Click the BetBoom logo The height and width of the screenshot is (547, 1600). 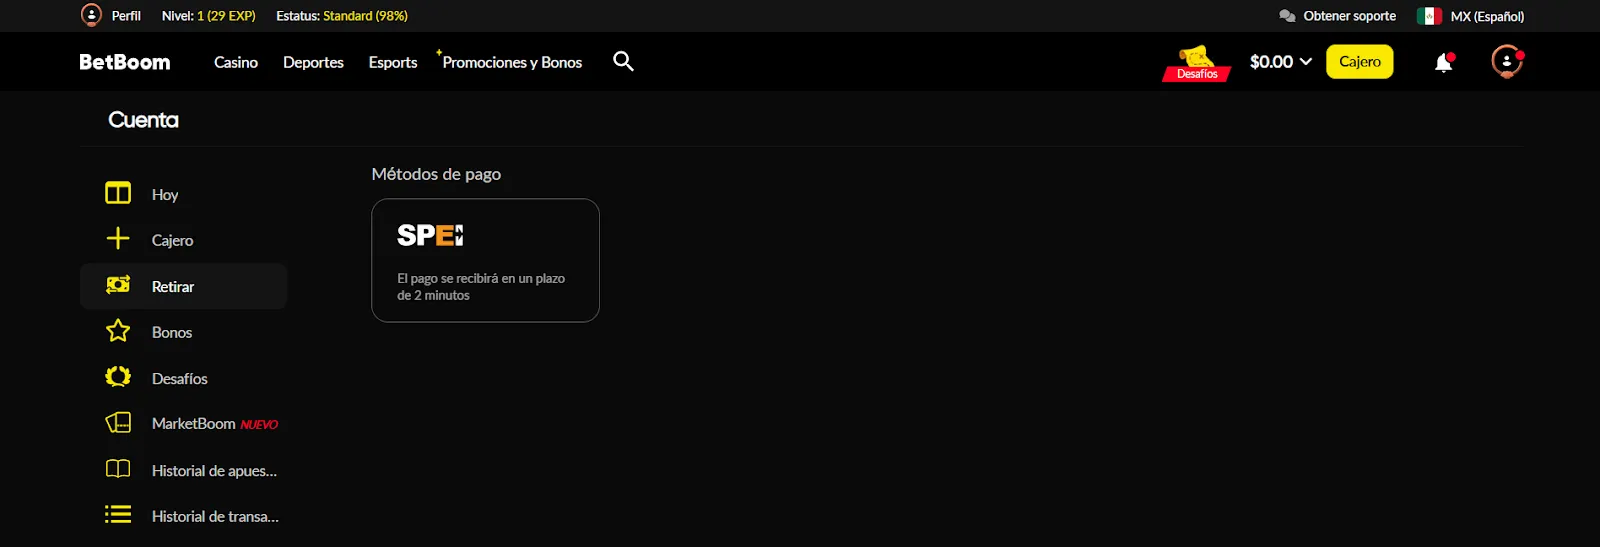125,62
